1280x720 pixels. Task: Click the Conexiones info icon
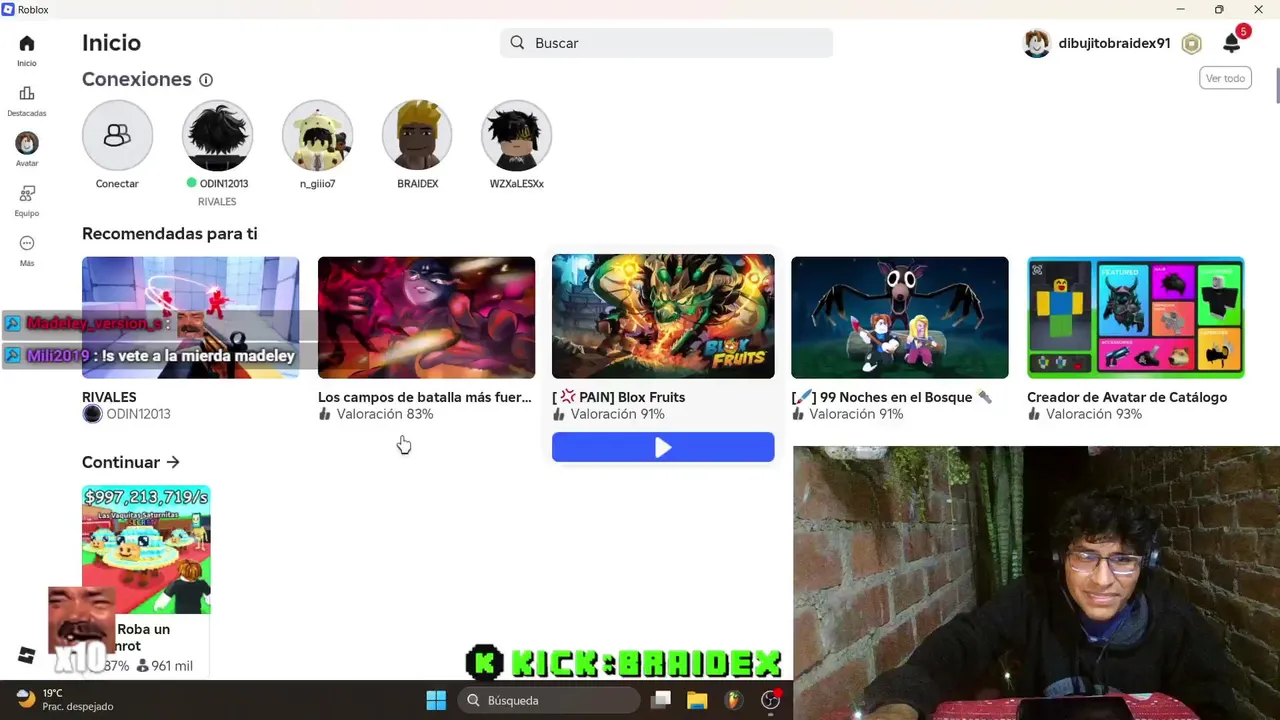click(206, 80)
